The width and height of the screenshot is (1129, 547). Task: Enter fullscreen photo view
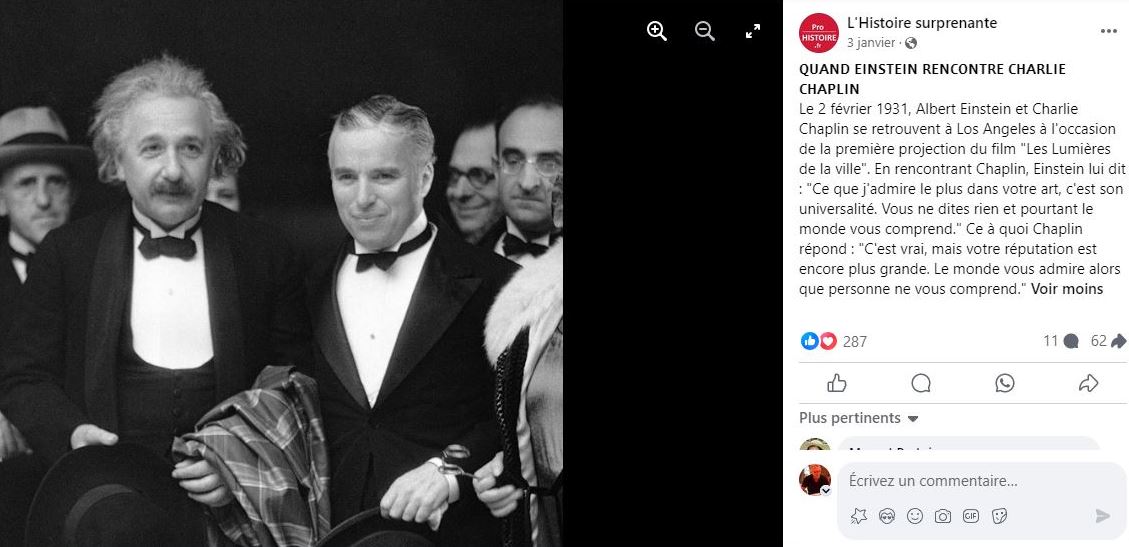752,31
